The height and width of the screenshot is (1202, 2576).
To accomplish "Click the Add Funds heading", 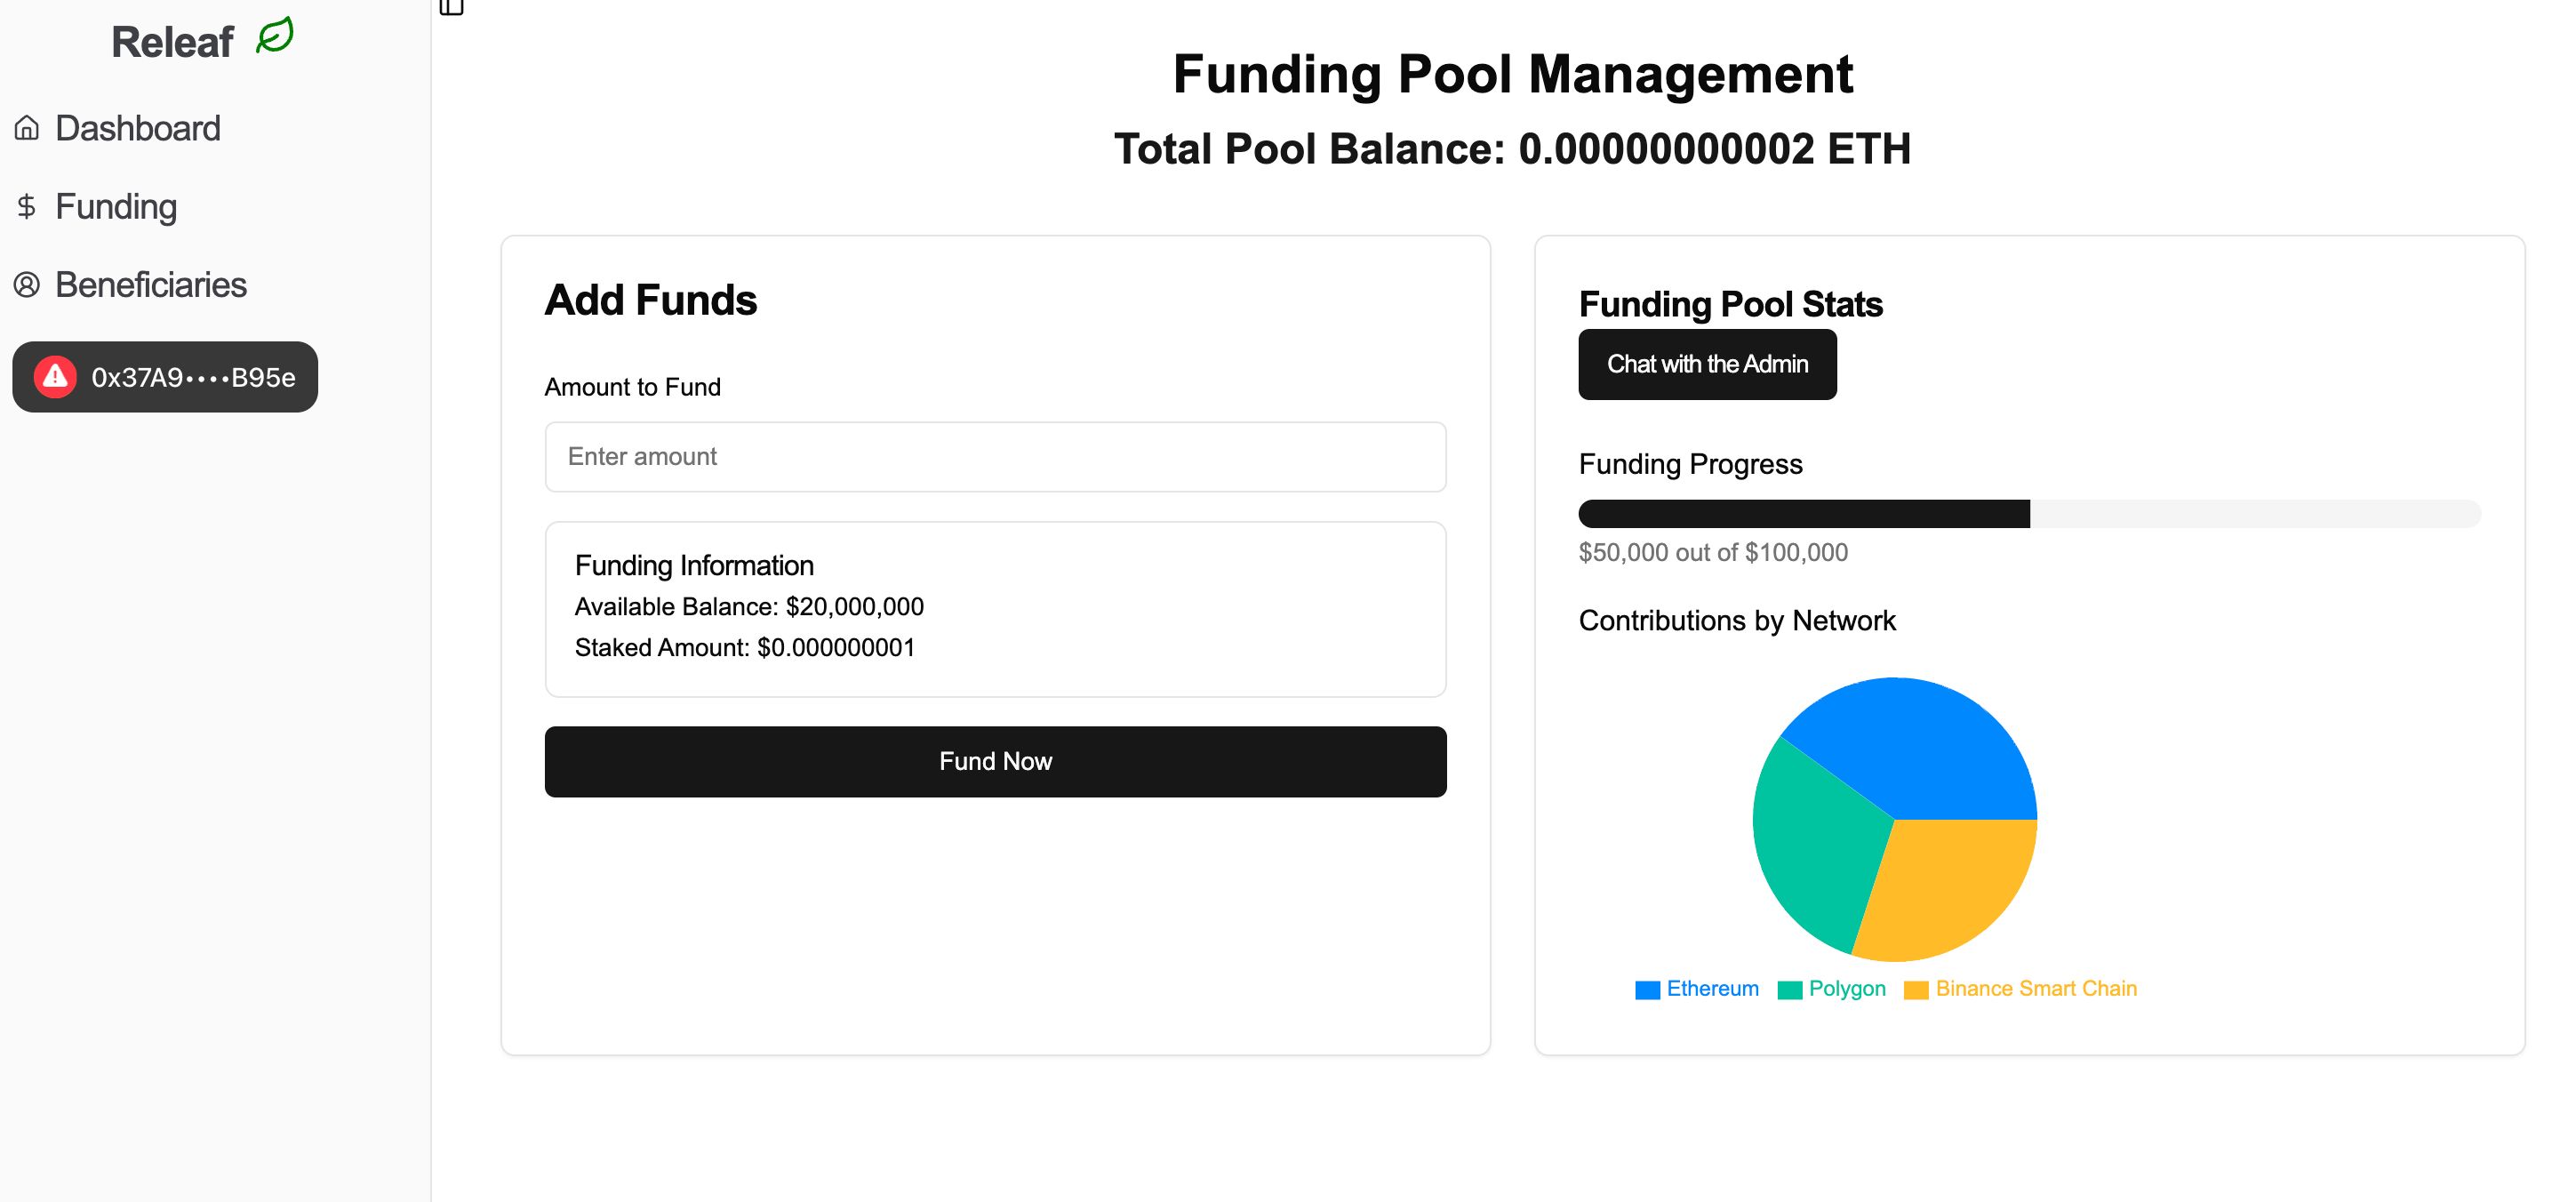I will (651, 301).
